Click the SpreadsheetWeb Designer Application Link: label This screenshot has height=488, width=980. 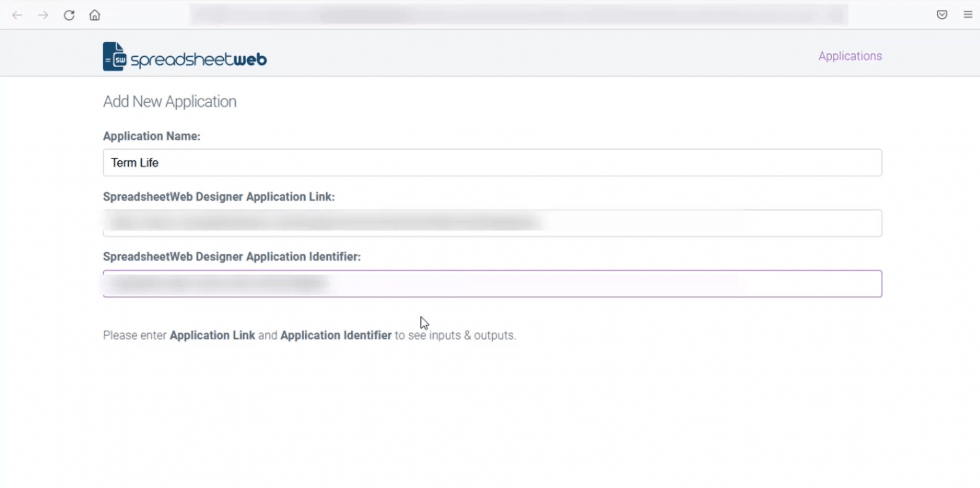219,197
